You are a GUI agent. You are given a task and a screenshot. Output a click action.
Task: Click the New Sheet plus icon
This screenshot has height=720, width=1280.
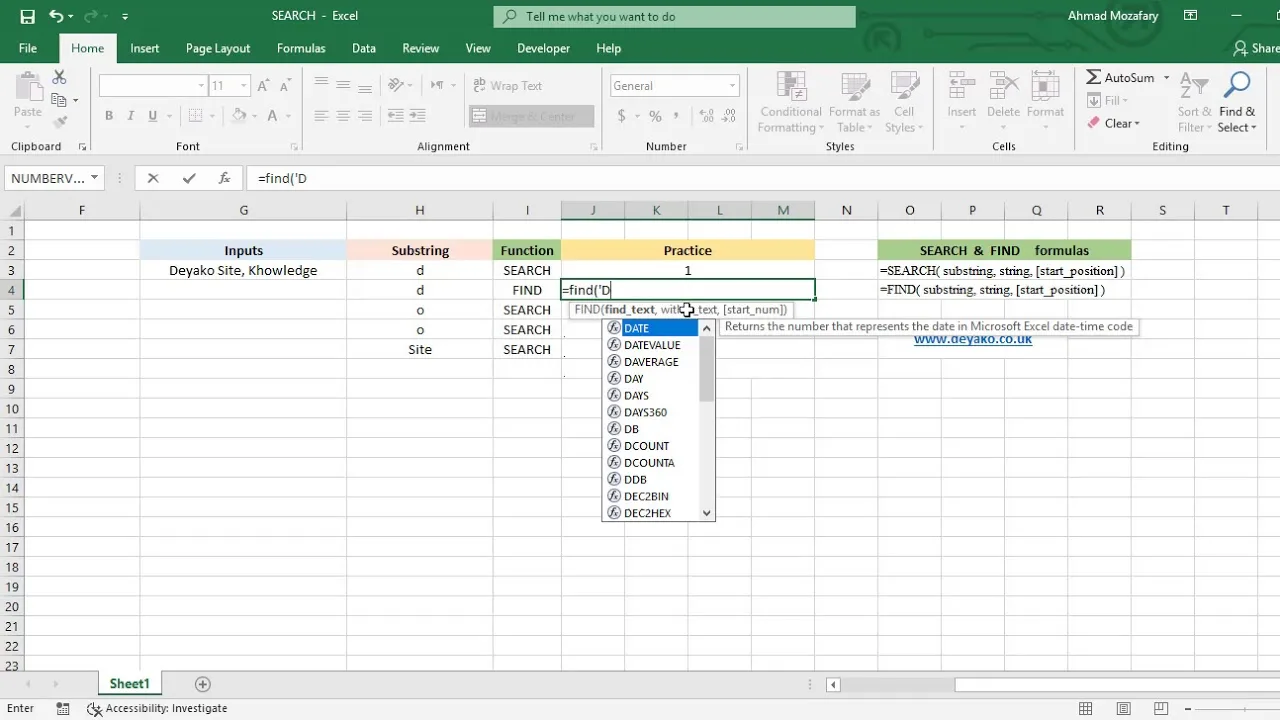tap(203, 684)
